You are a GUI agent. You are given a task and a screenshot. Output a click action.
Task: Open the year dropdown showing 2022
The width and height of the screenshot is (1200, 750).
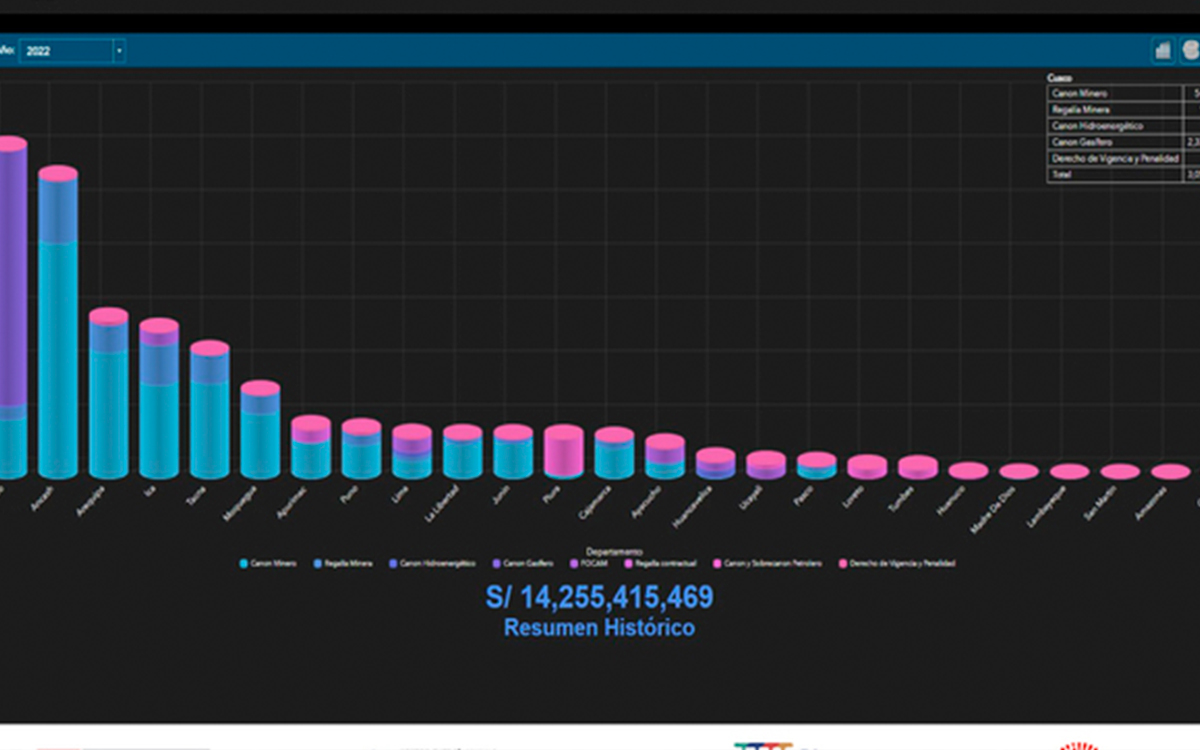point(72,50)
